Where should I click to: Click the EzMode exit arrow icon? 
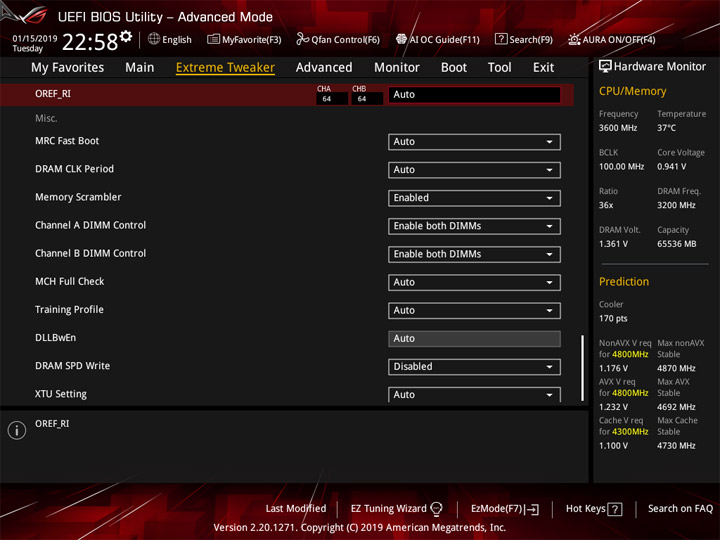coord(533,509)
